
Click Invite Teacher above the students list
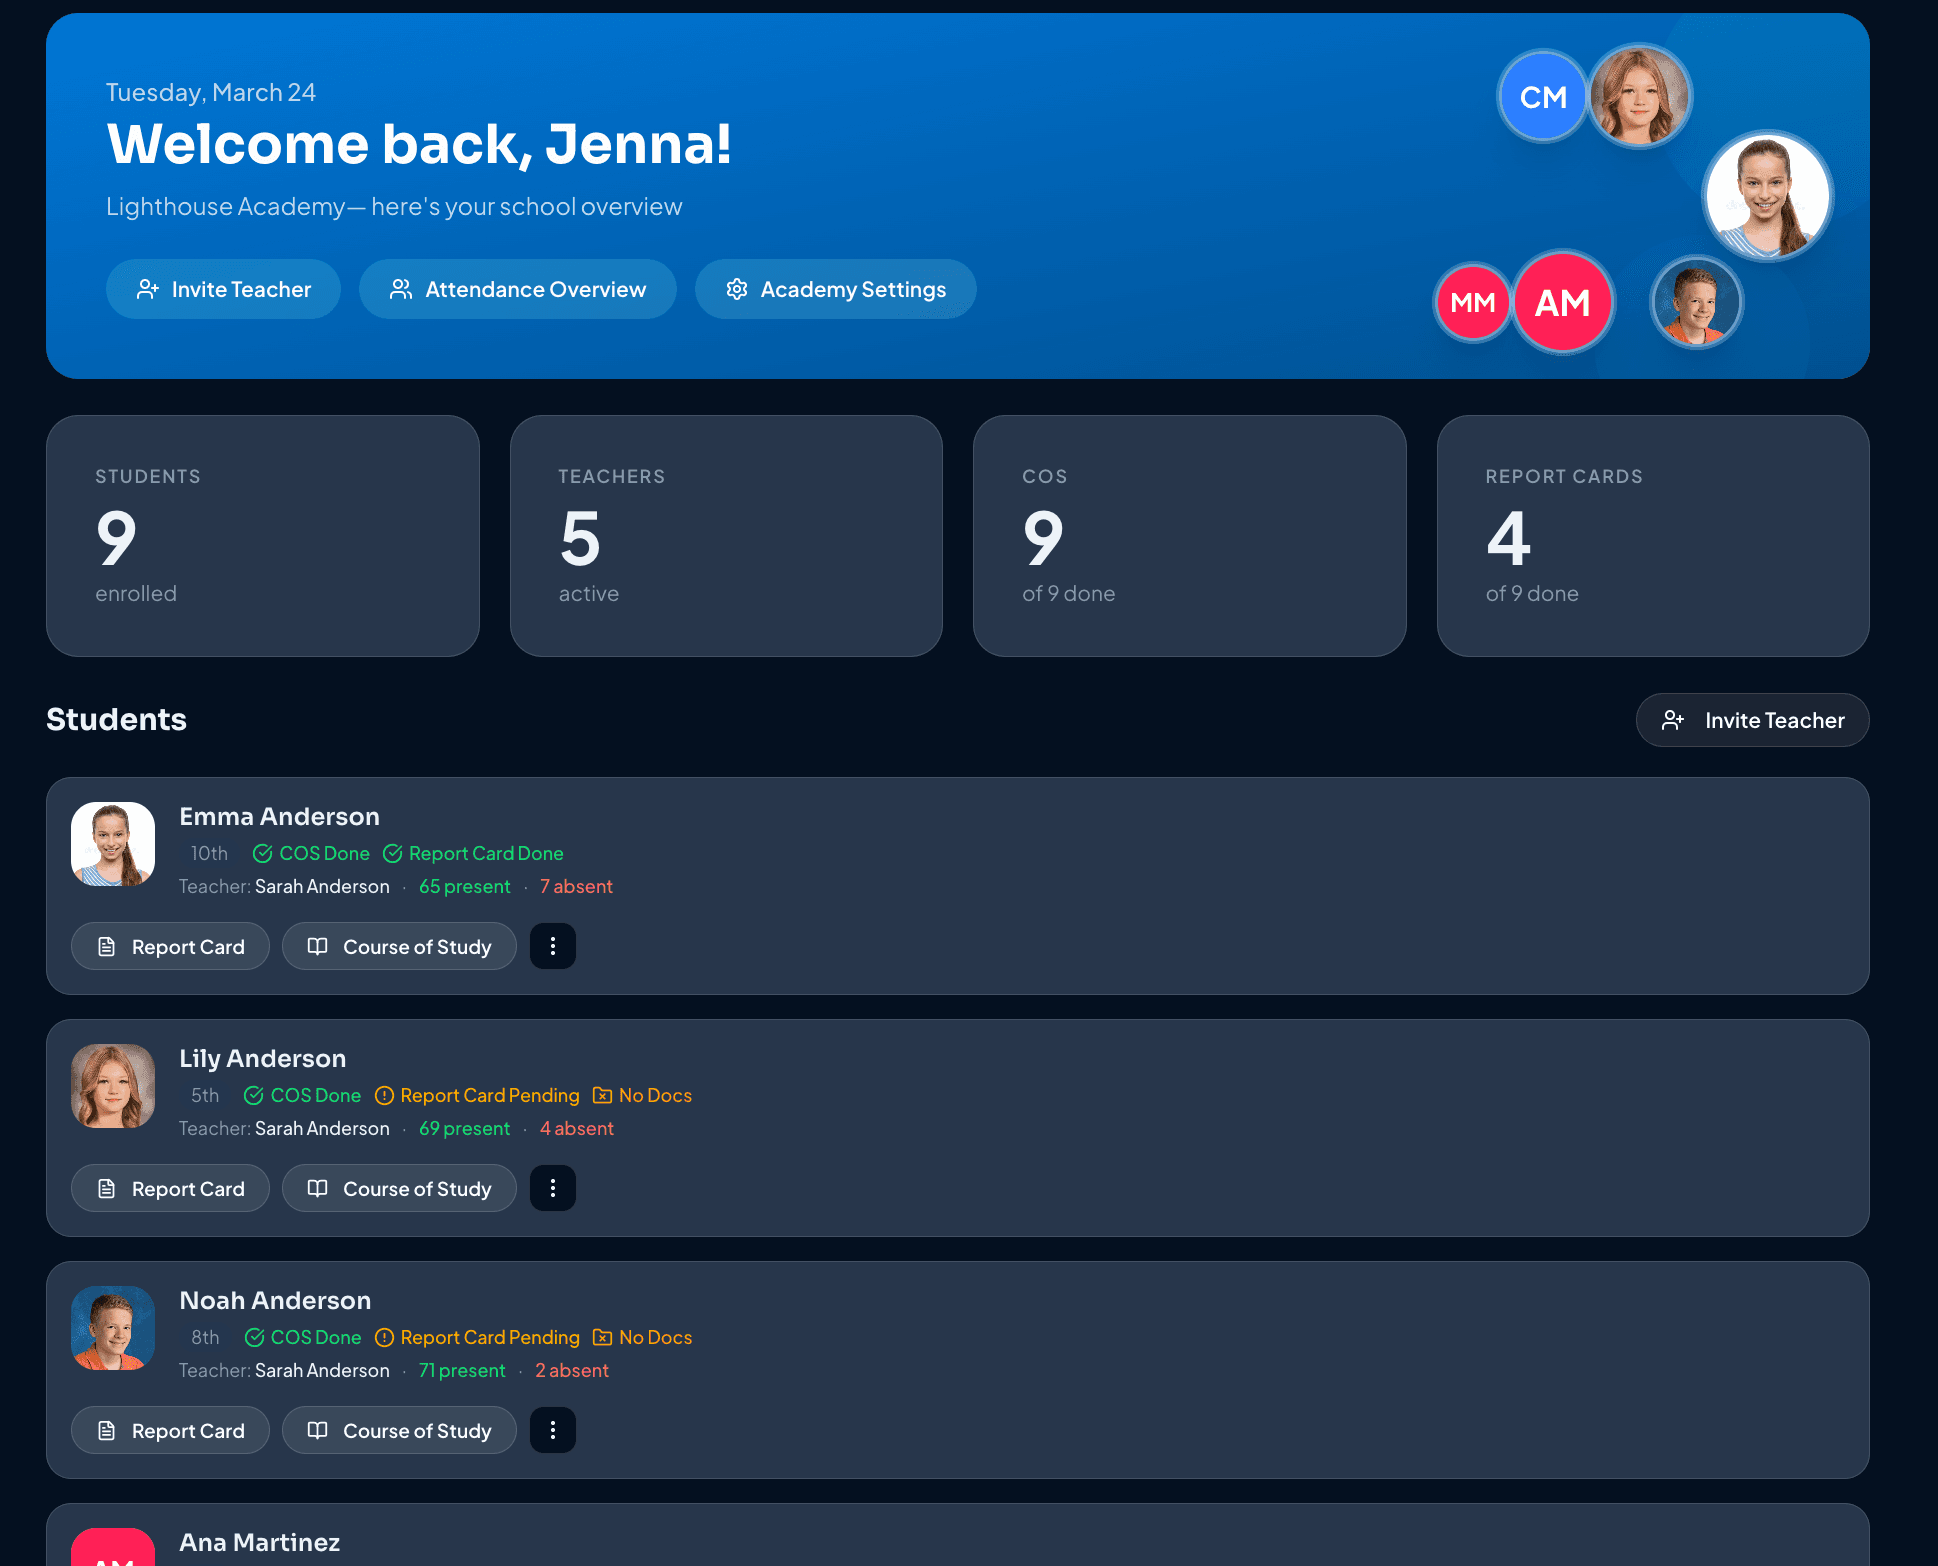tap(1752, 720)
